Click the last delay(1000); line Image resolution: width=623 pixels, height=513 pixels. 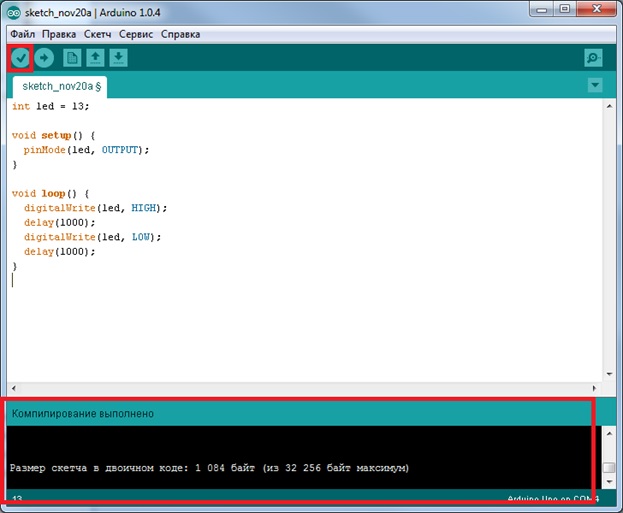[x=60, y=252]
